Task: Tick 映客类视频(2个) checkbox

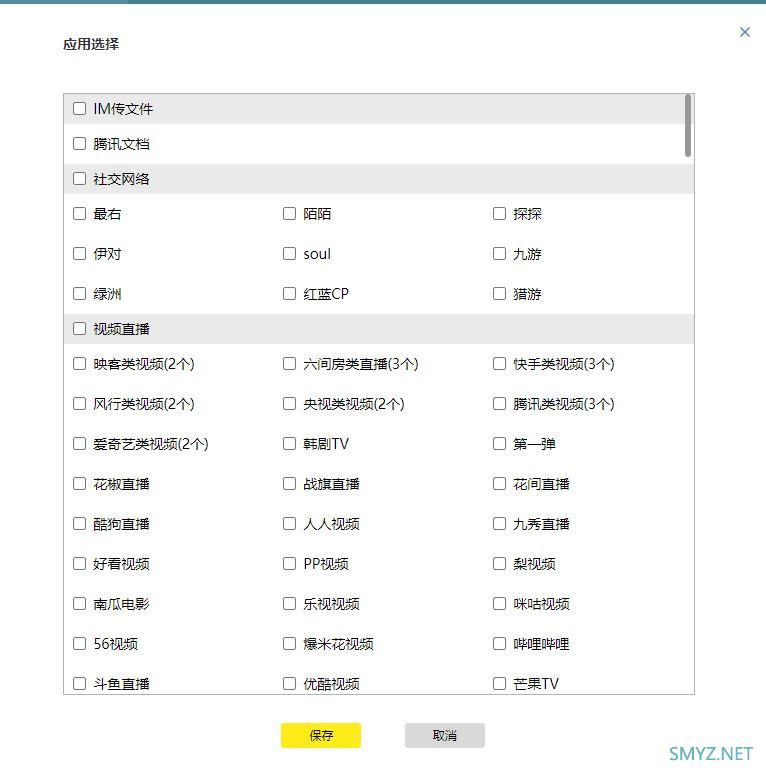Action: click(79, 363)
